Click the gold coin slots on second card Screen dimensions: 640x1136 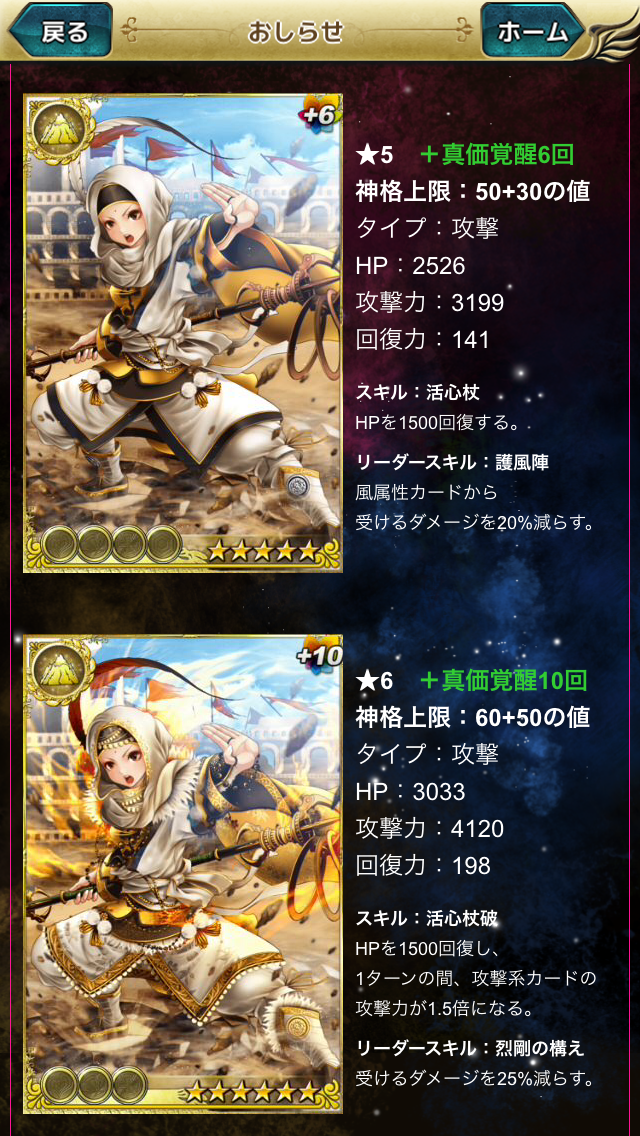tap(94, 1085)
